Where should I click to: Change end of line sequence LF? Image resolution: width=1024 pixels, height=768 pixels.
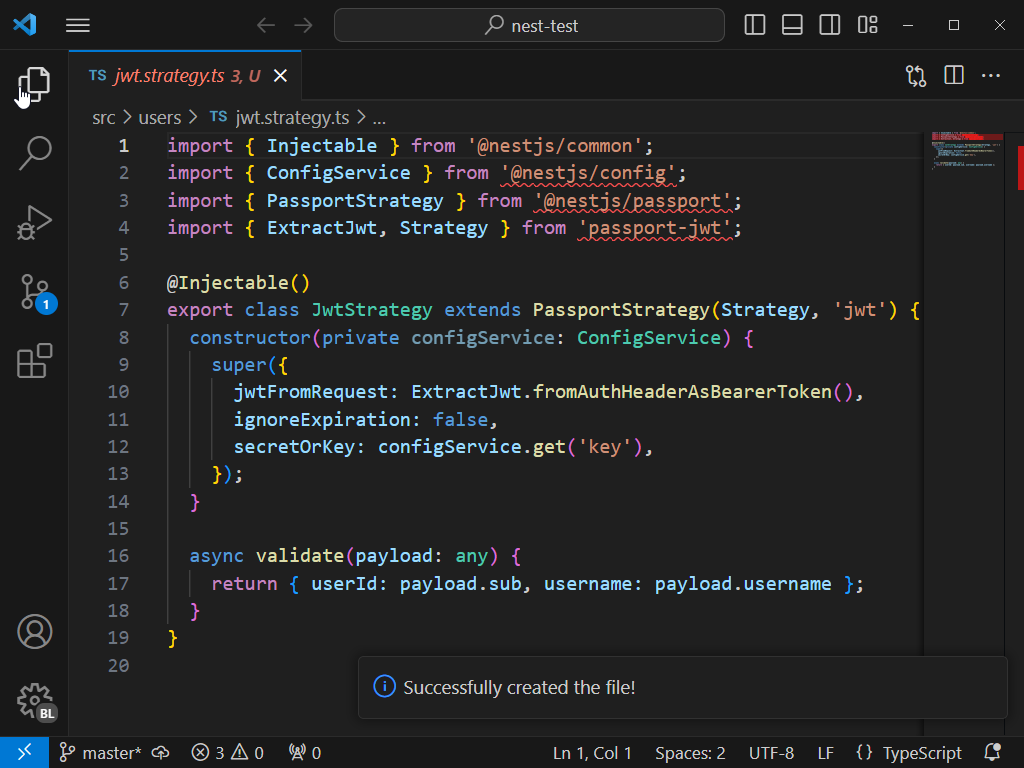(x=825, y=753)
